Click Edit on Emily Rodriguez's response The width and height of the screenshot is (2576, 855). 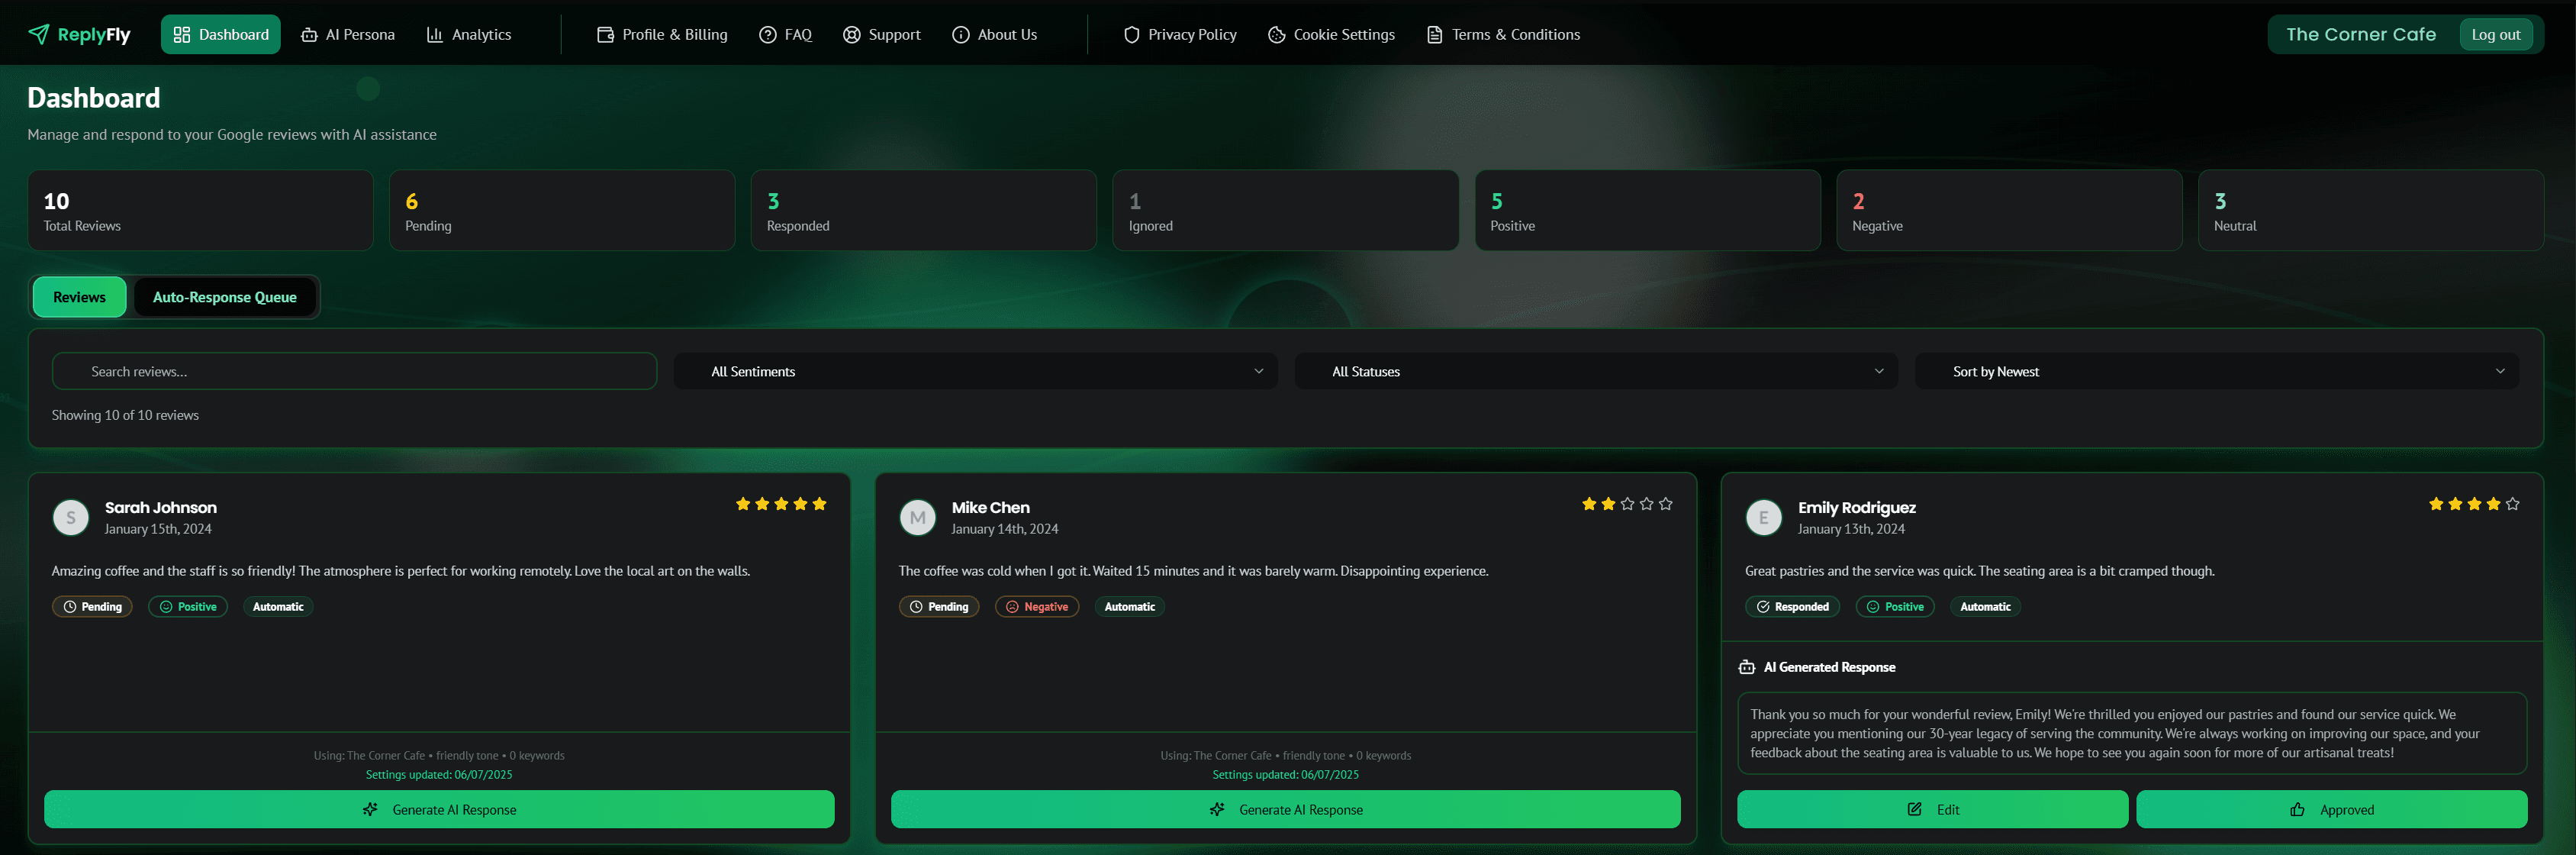pyautogui.click(x=1932, y=809)
